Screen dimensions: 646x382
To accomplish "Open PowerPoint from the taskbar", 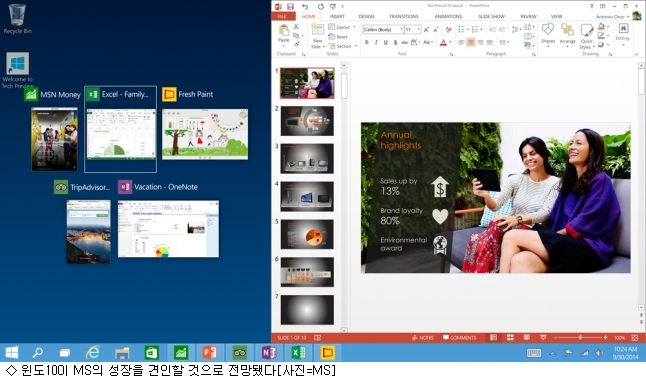I will click(x=210, y=352).
